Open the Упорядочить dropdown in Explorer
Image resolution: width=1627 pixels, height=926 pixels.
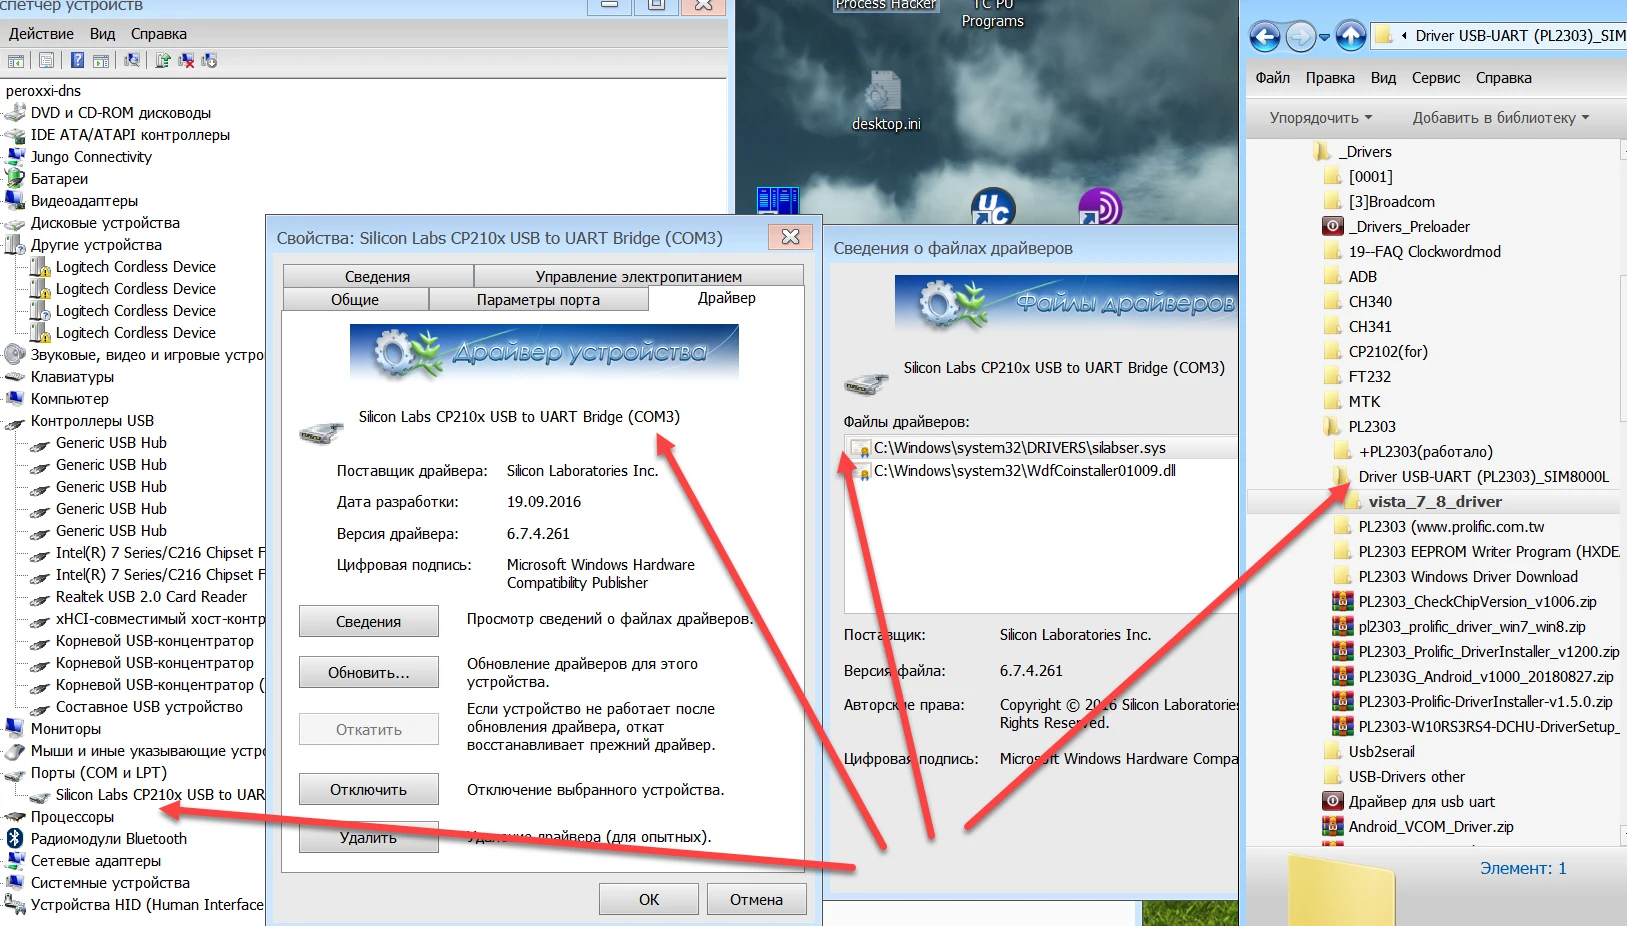tap(1320, 118)
